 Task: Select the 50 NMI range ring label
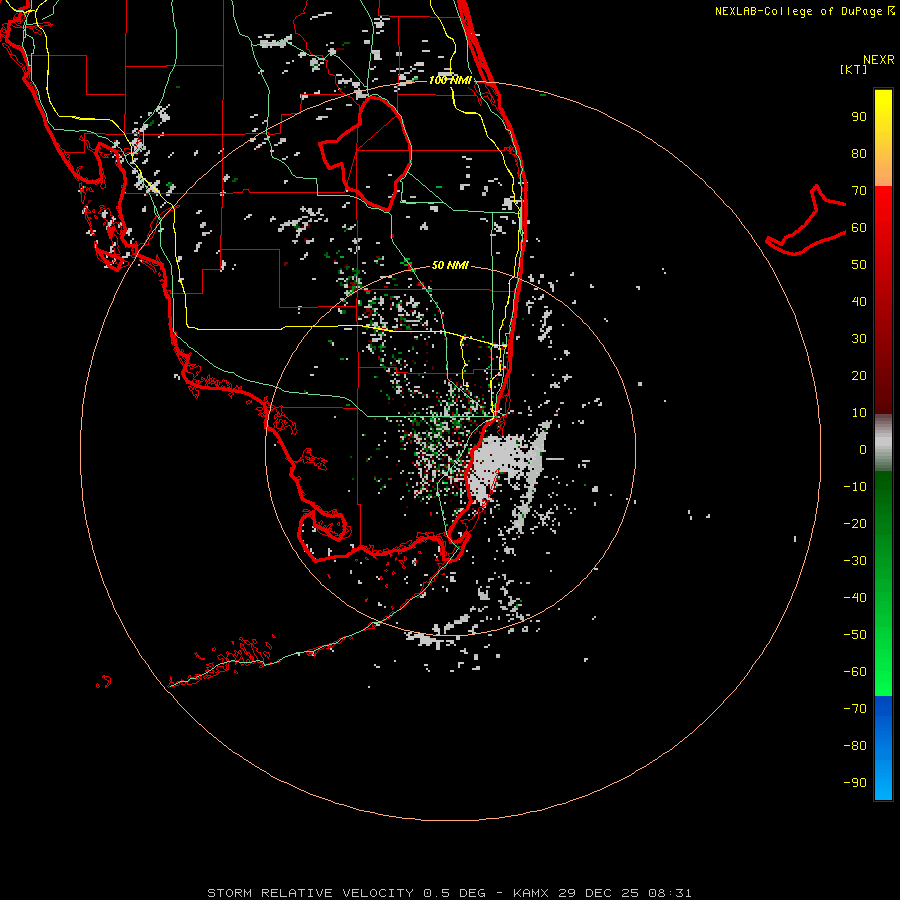point(450,265)
